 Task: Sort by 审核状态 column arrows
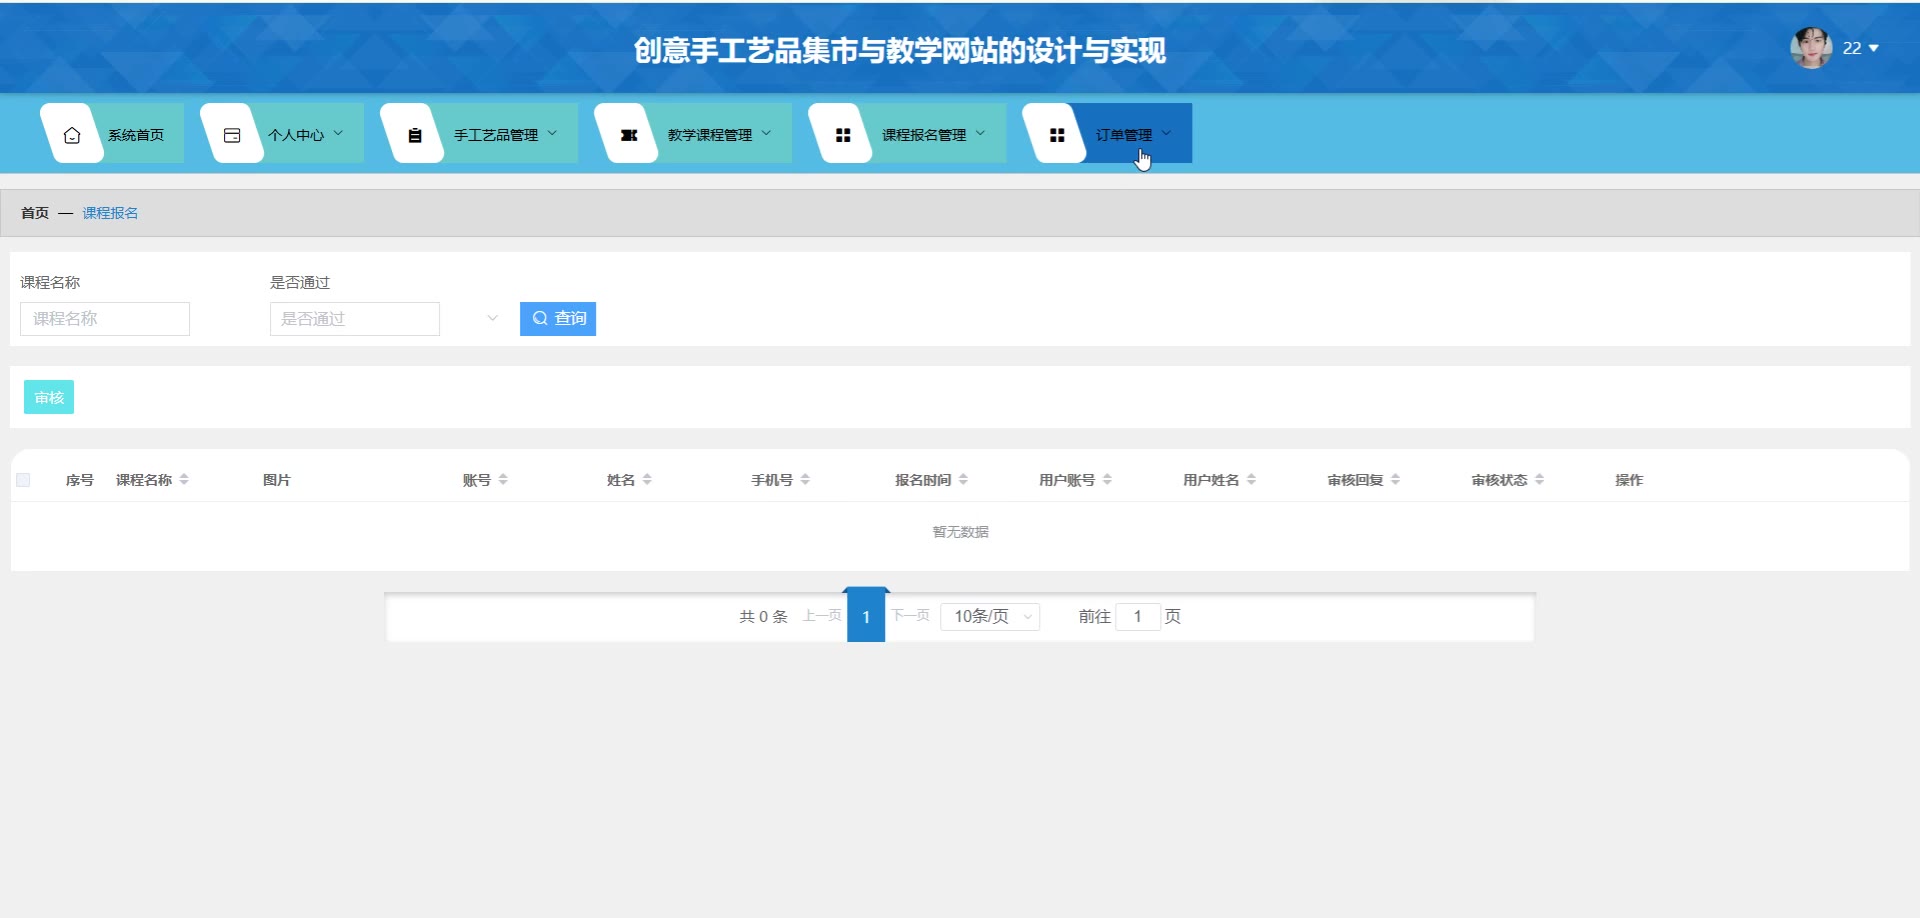(x=1539, y=480)
